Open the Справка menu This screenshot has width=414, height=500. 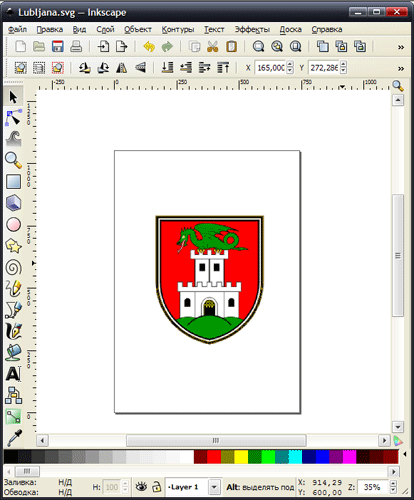tap(327, 29)
